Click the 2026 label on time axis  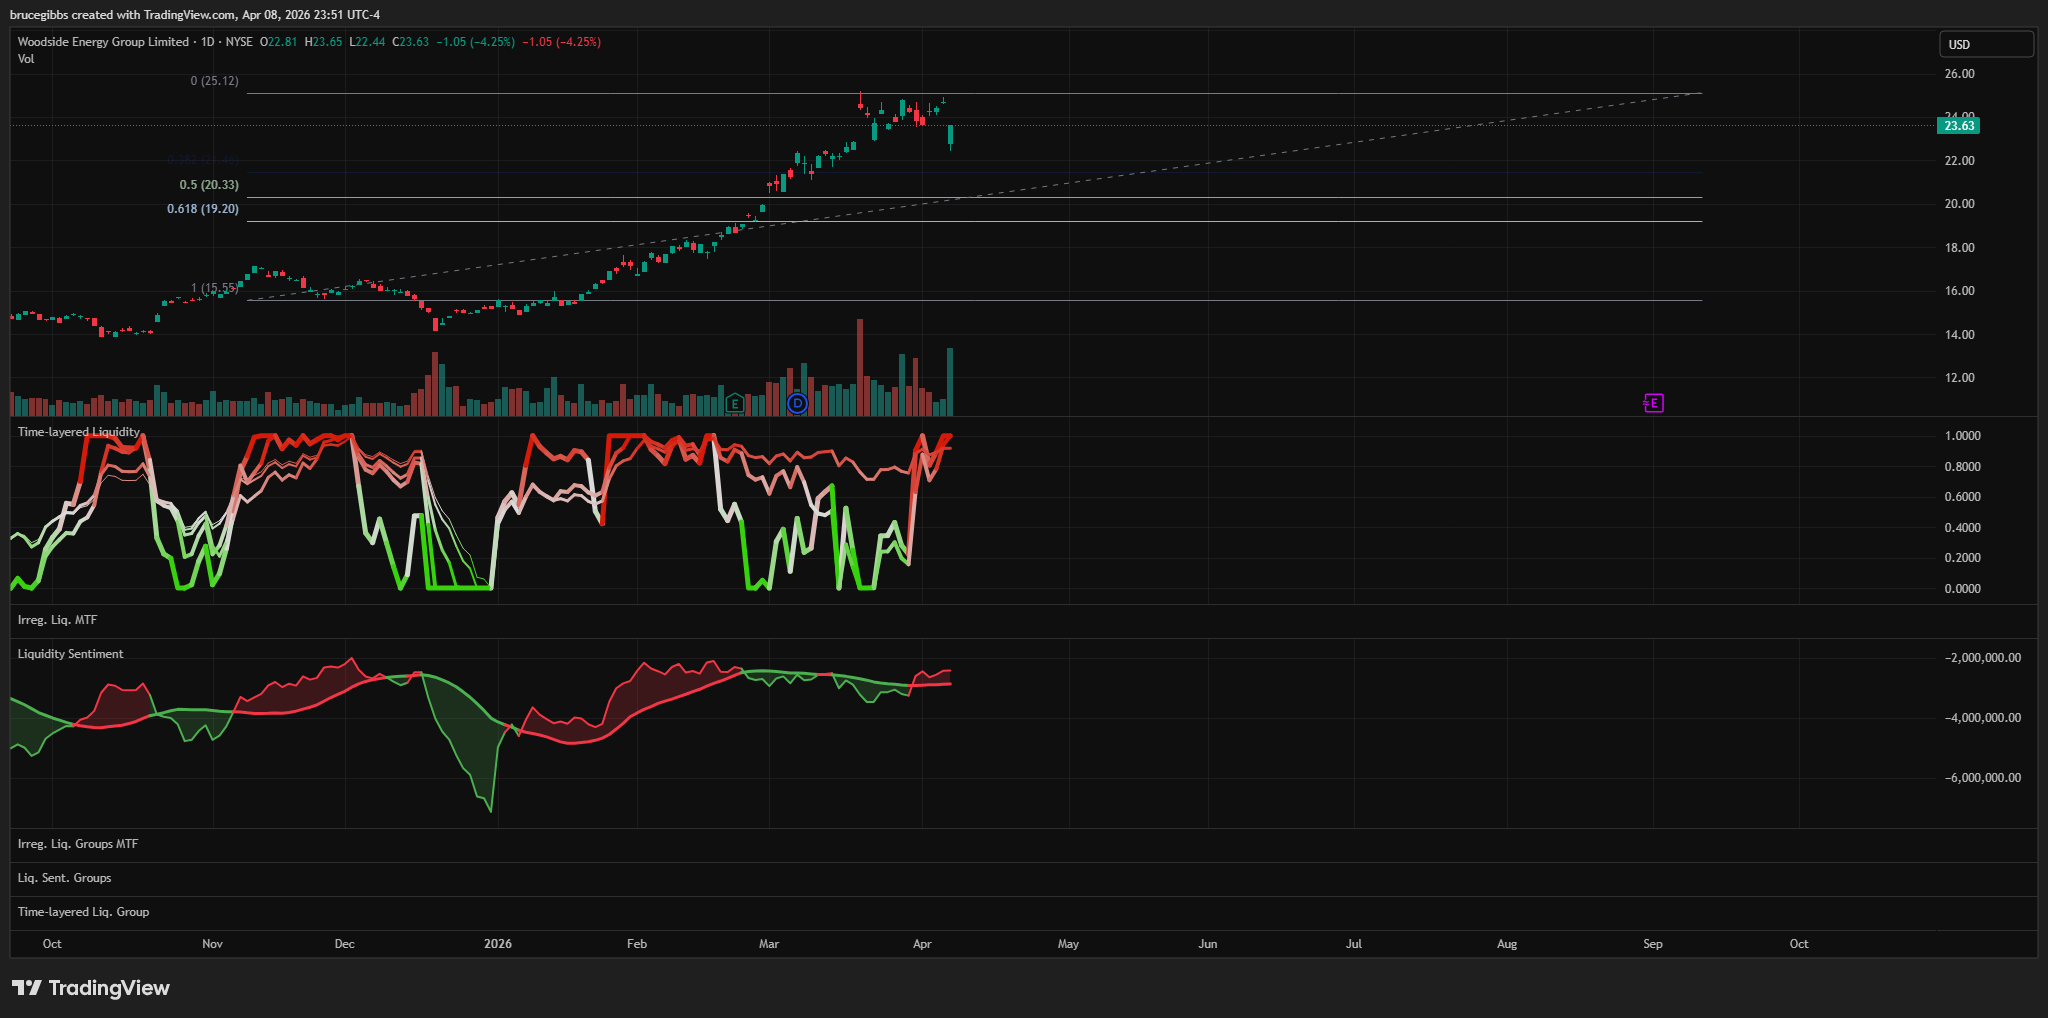497,944
